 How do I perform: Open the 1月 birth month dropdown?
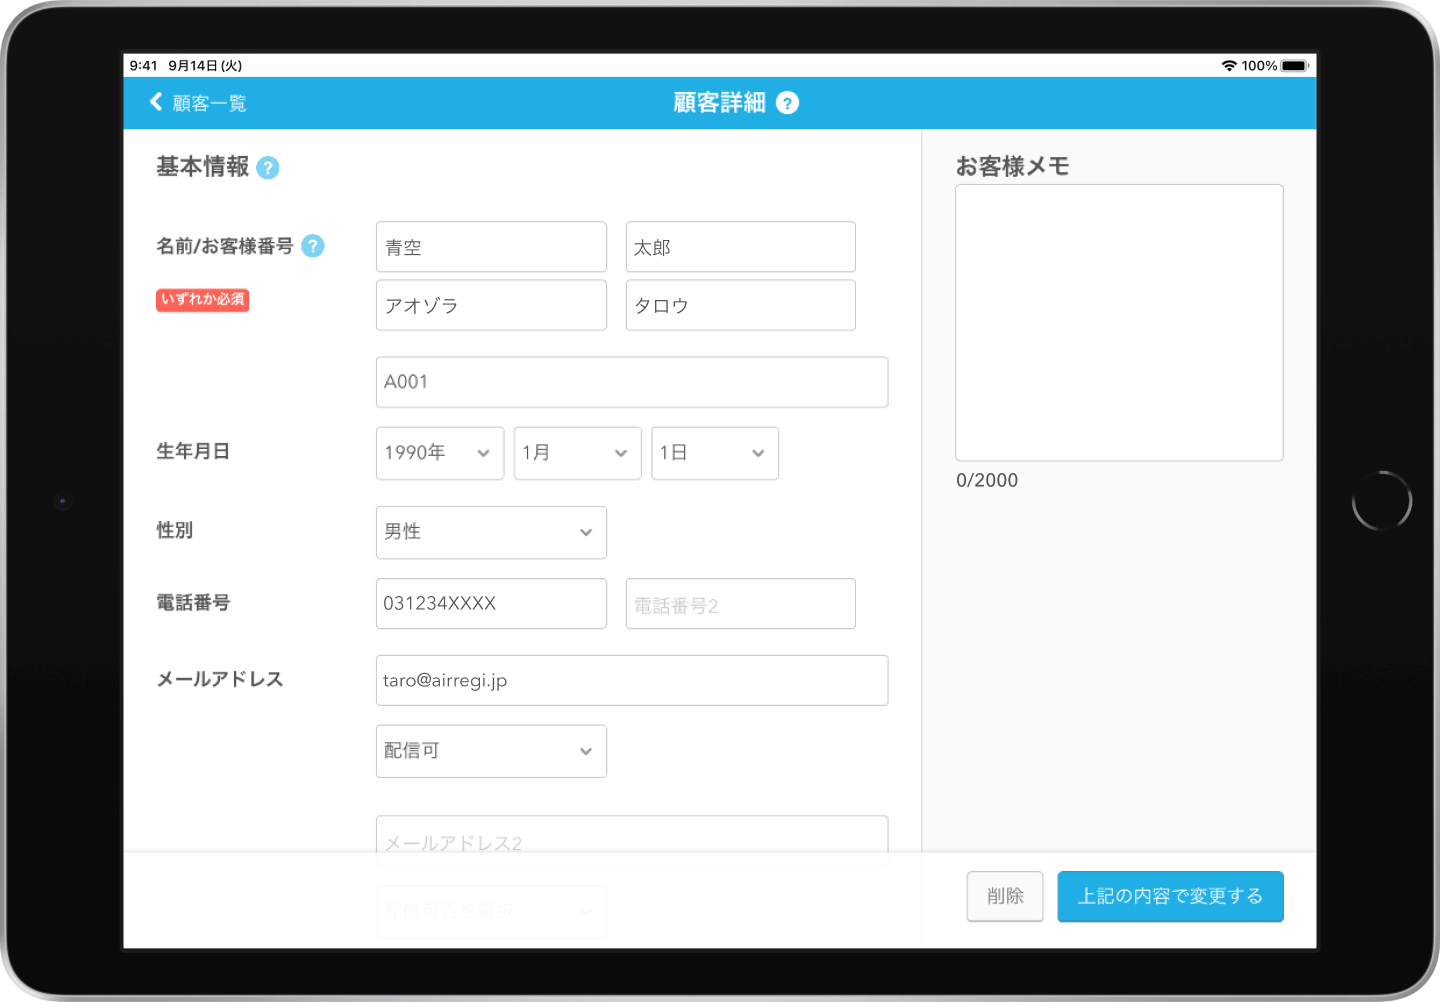click(x=577, y=453)
